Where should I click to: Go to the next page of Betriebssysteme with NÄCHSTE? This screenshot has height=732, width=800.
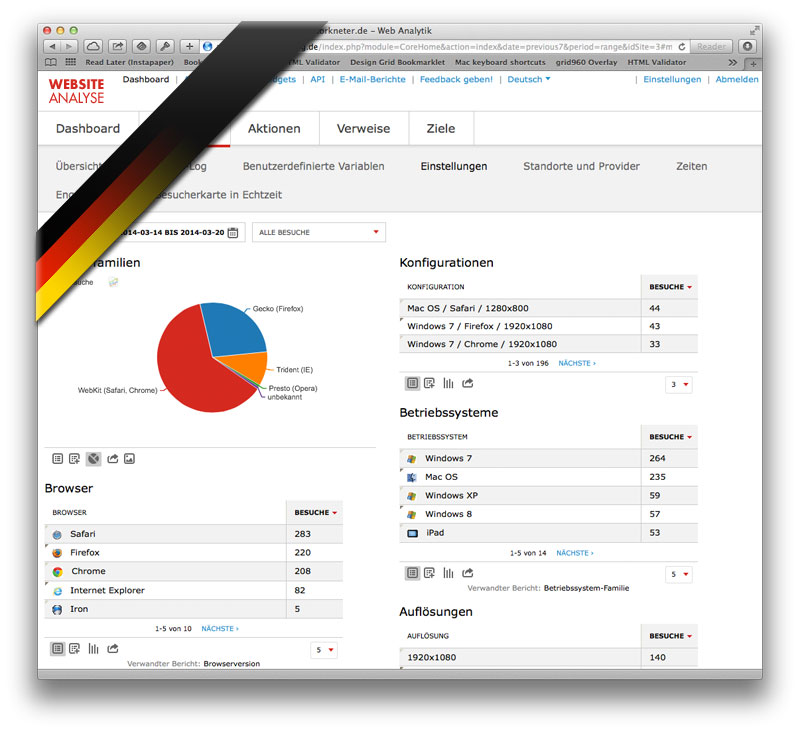[575, 553]
